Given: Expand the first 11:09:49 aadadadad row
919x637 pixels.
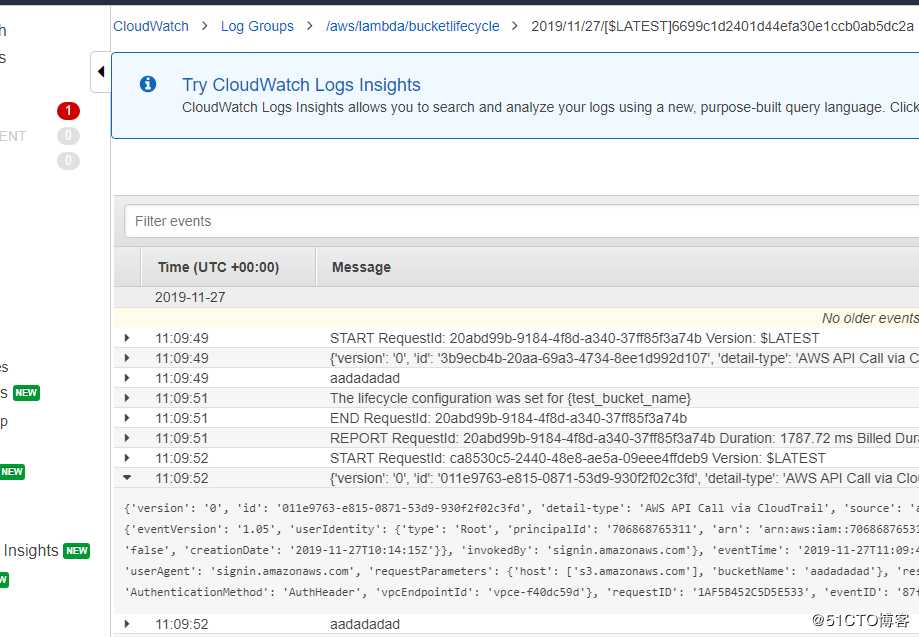Looking at the screenshot, I should (127, 378).
